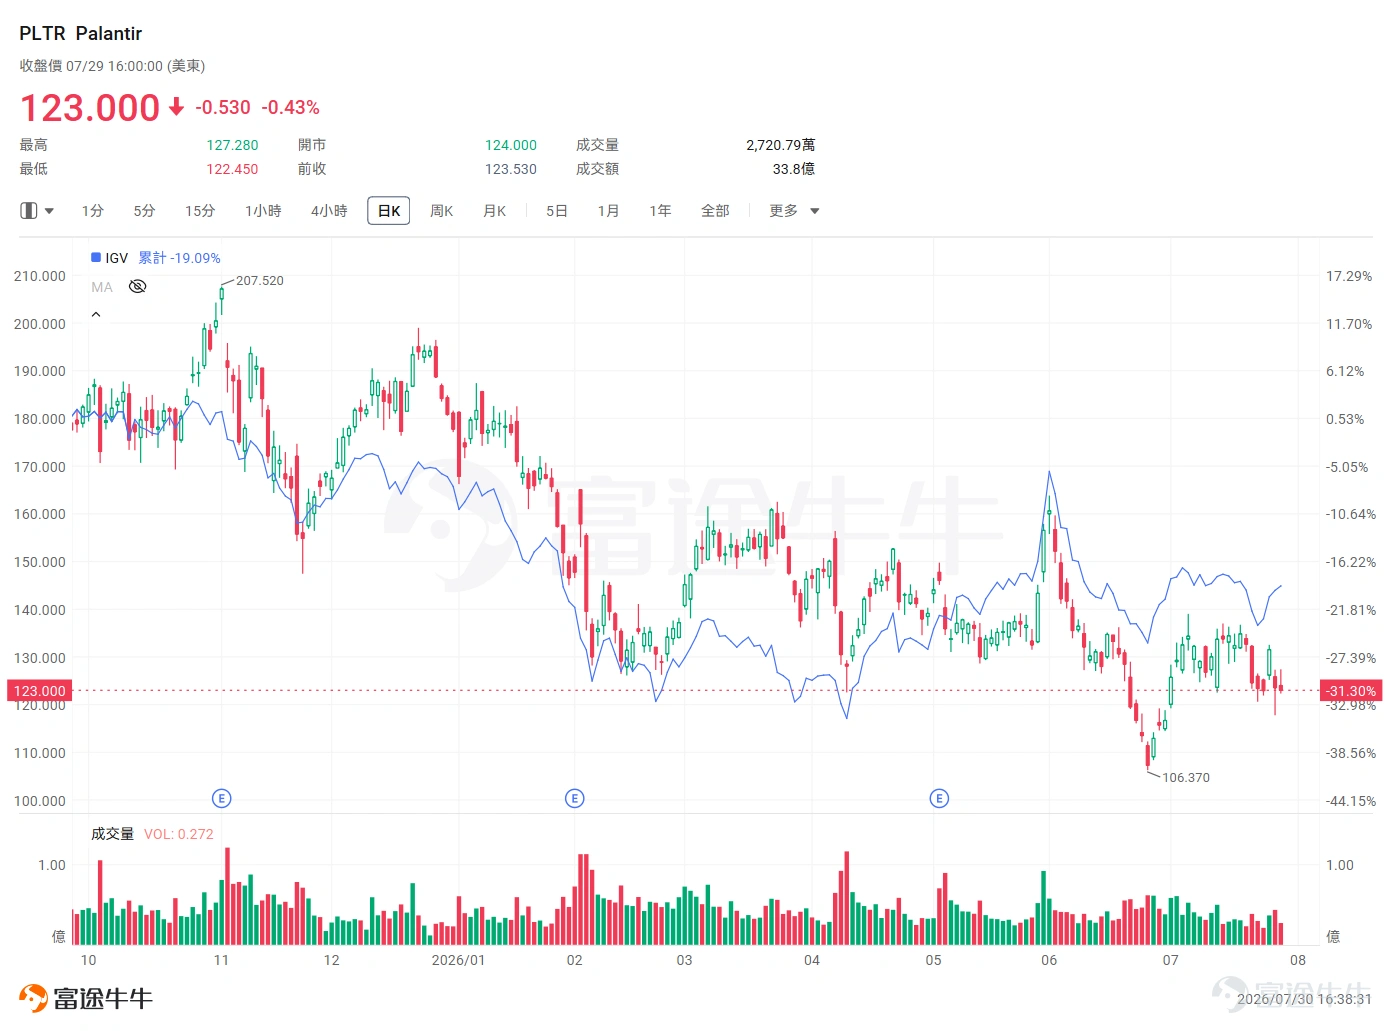Click the 成交量 value 2,720.79萬
The image size is (1392, 1031).
click(x=780, y=145)
